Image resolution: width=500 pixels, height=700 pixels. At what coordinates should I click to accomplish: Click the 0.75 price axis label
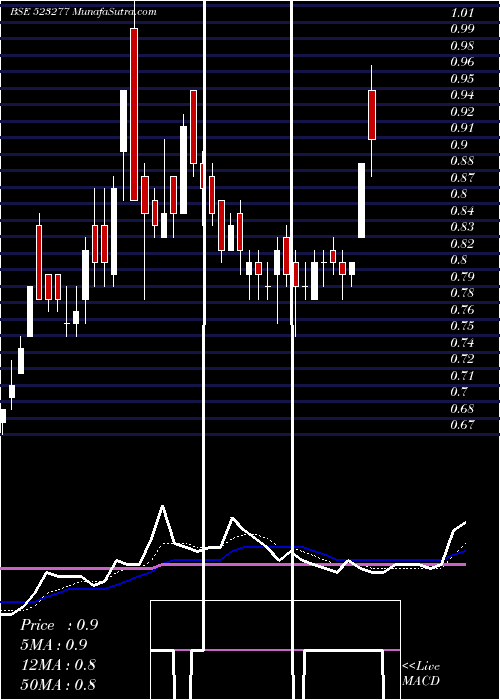pyautogui.click(x=461, y=326)
